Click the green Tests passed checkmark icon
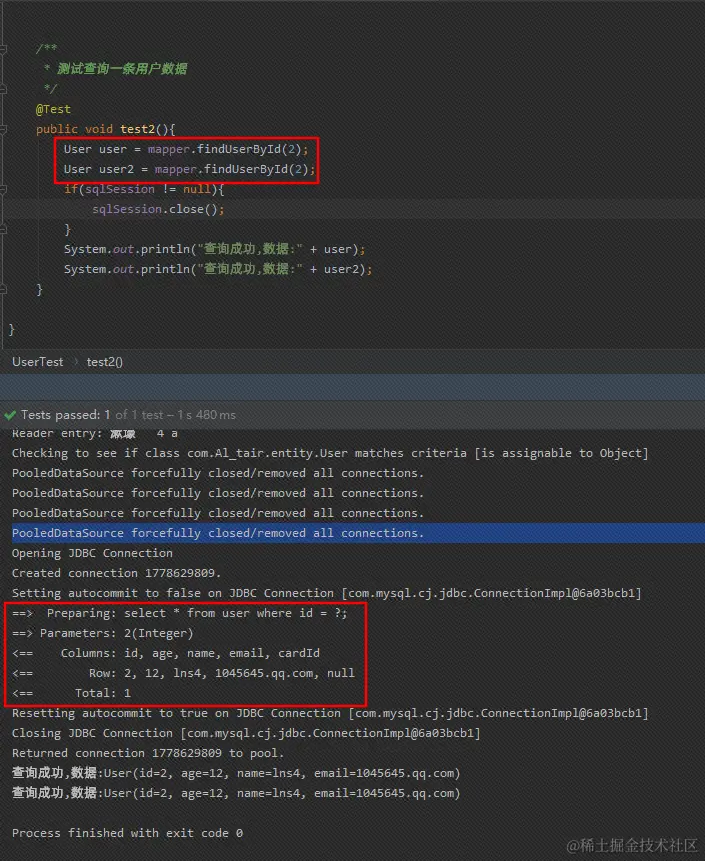Screen dimensions: 705x861 (x=10, y=415)
